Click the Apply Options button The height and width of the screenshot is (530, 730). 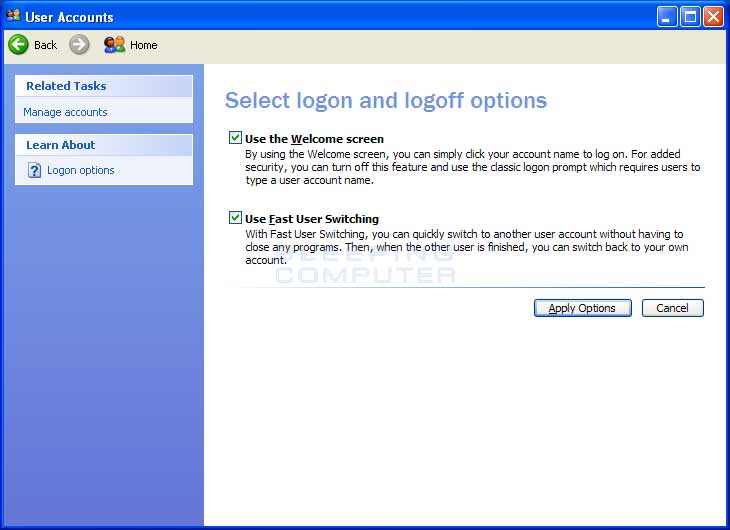[582, 308]
